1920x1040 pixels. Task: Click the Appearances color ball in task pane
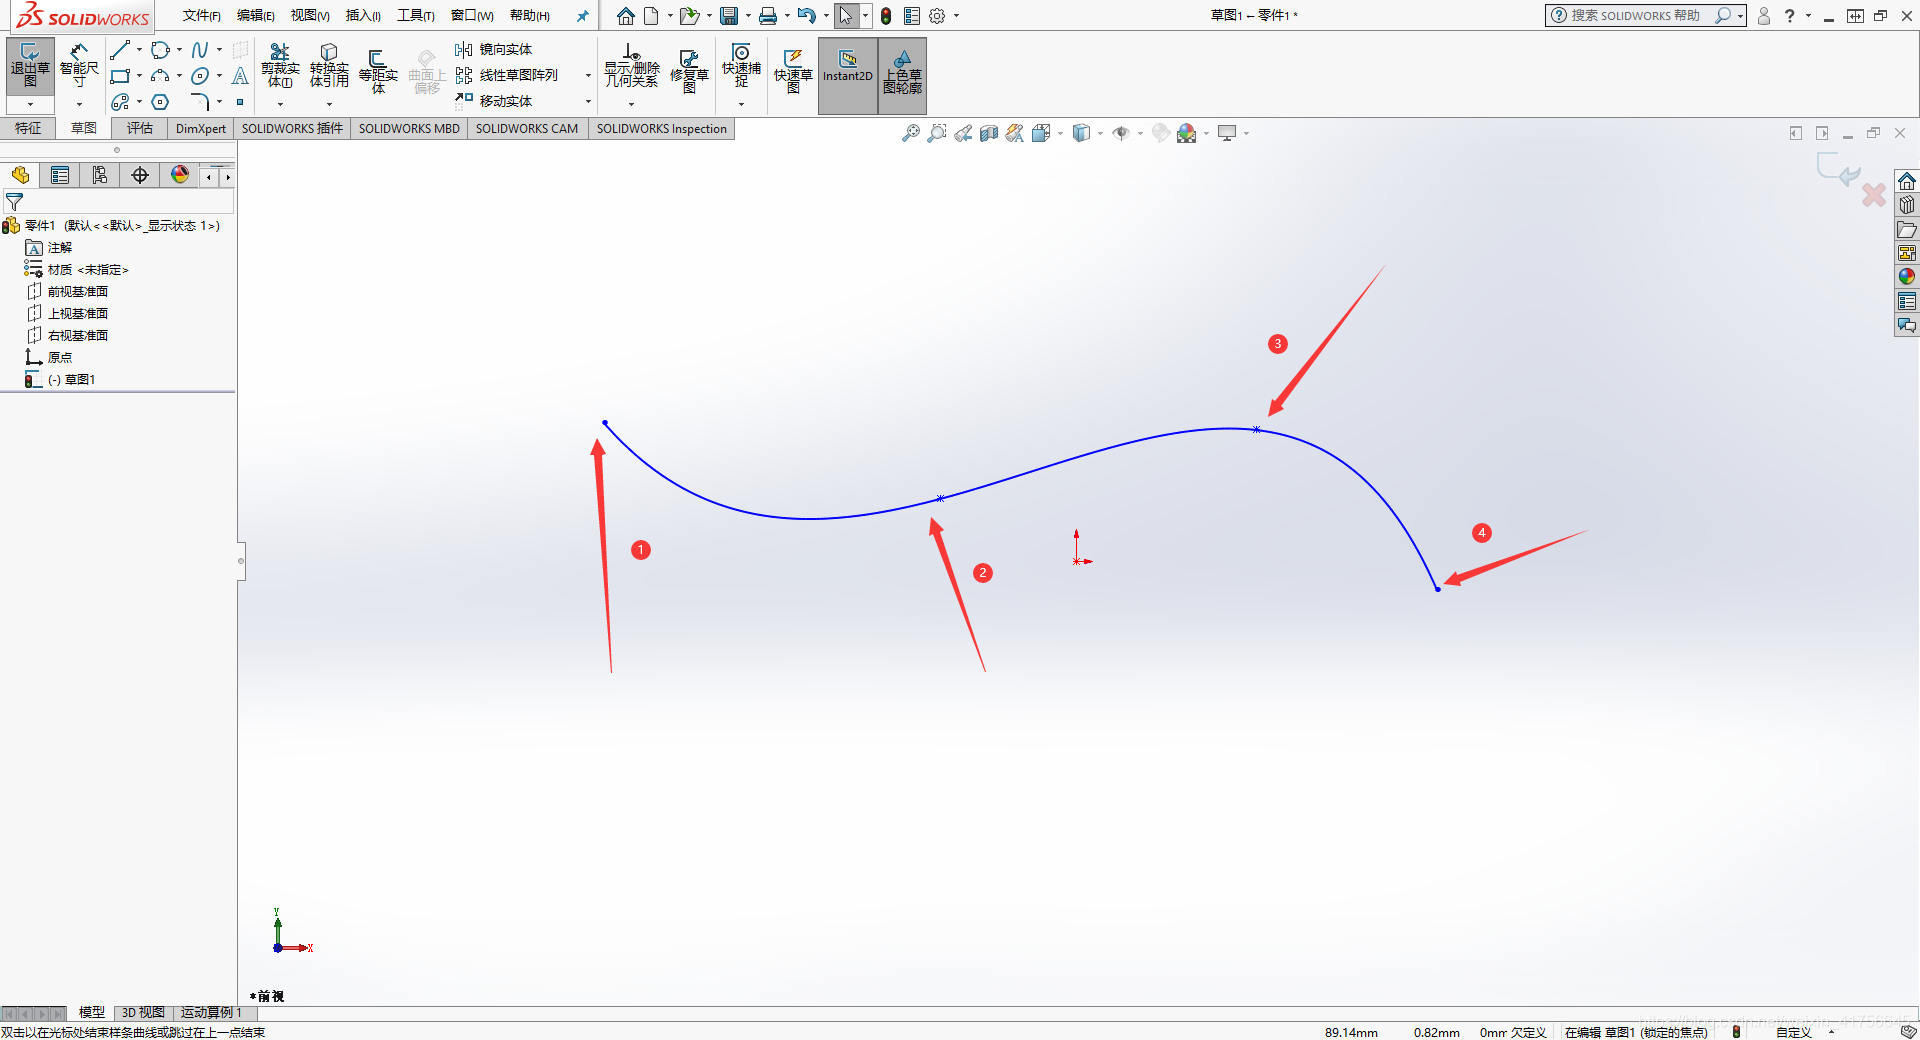click(x=1907, y=277)
